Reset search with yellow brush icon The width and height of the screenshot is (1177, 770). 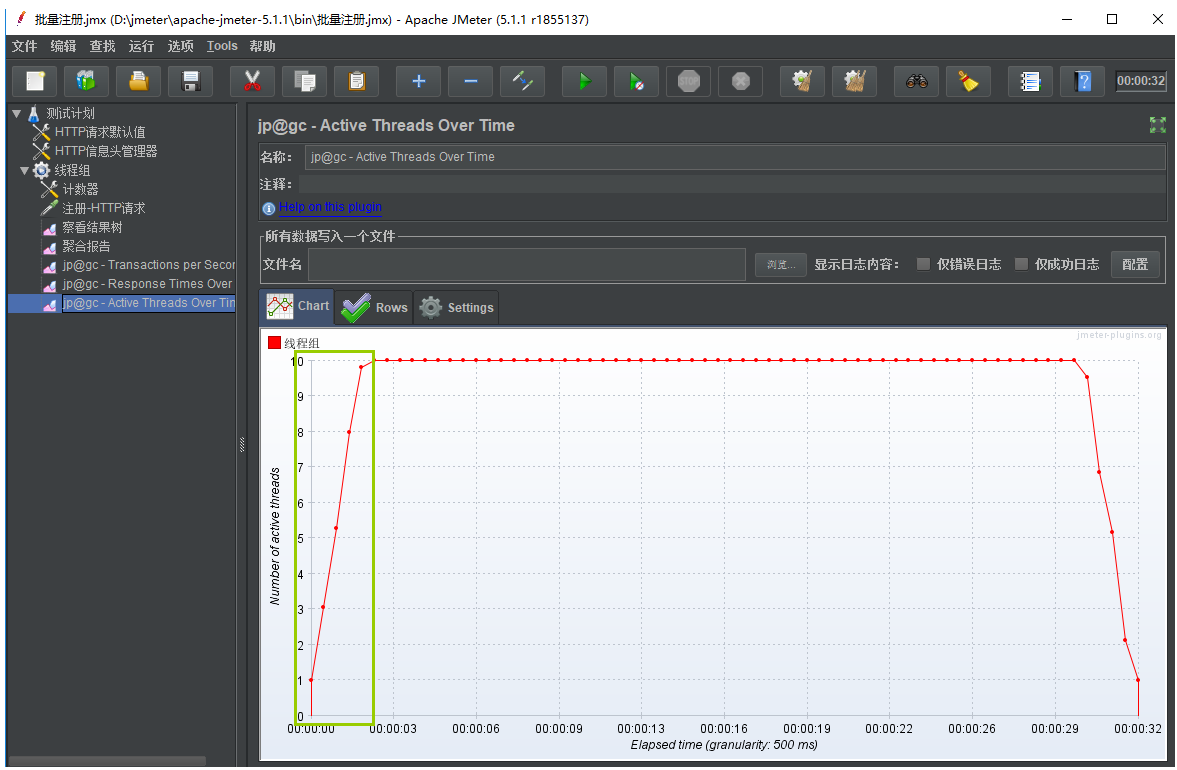point(968,81)
